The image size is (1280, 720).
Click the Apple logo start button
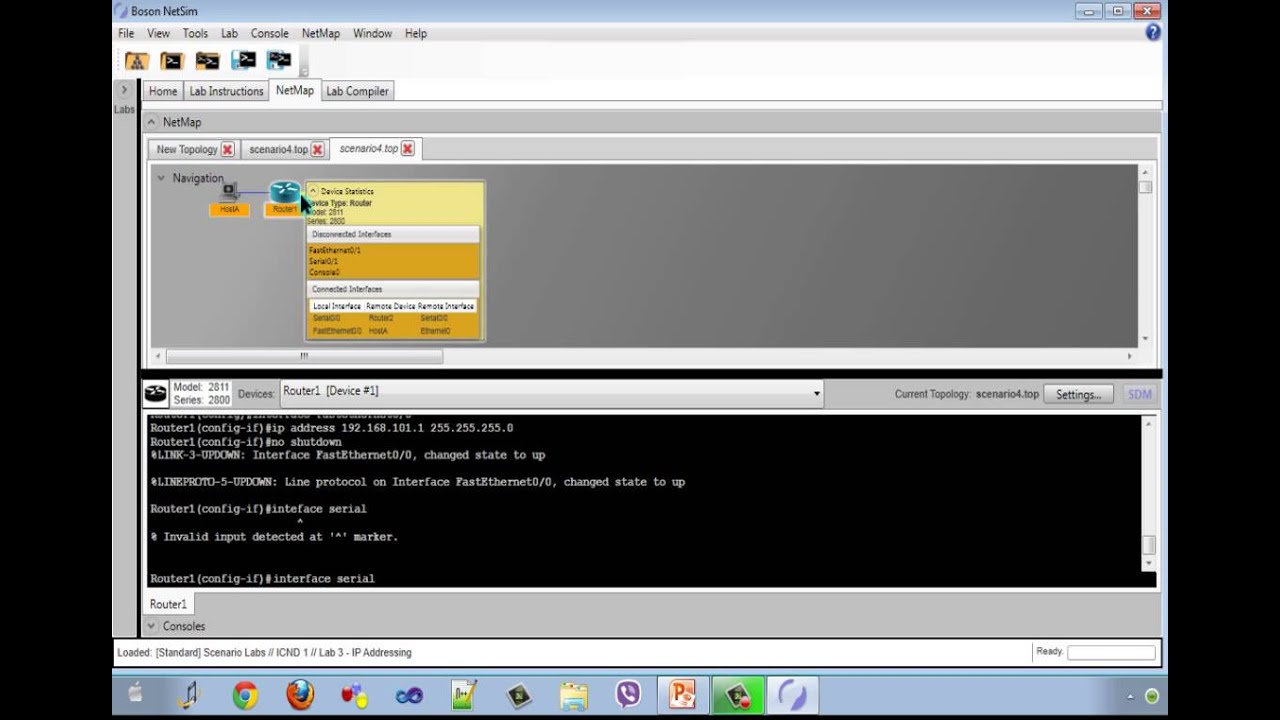(136, 694)
